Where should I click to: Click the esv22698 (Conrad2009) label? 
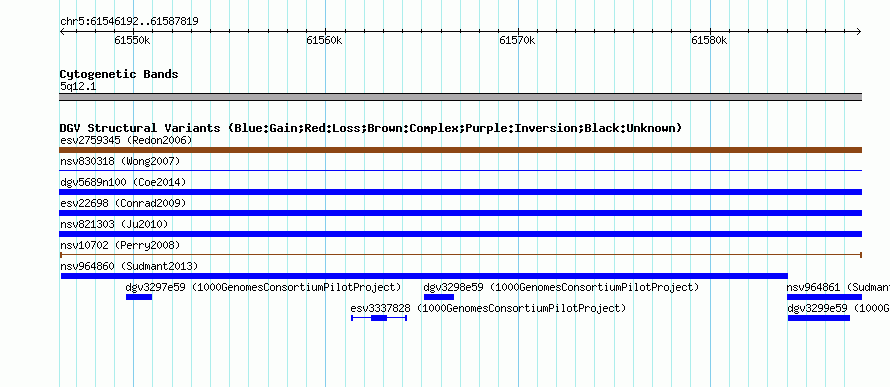pos(123,203)
